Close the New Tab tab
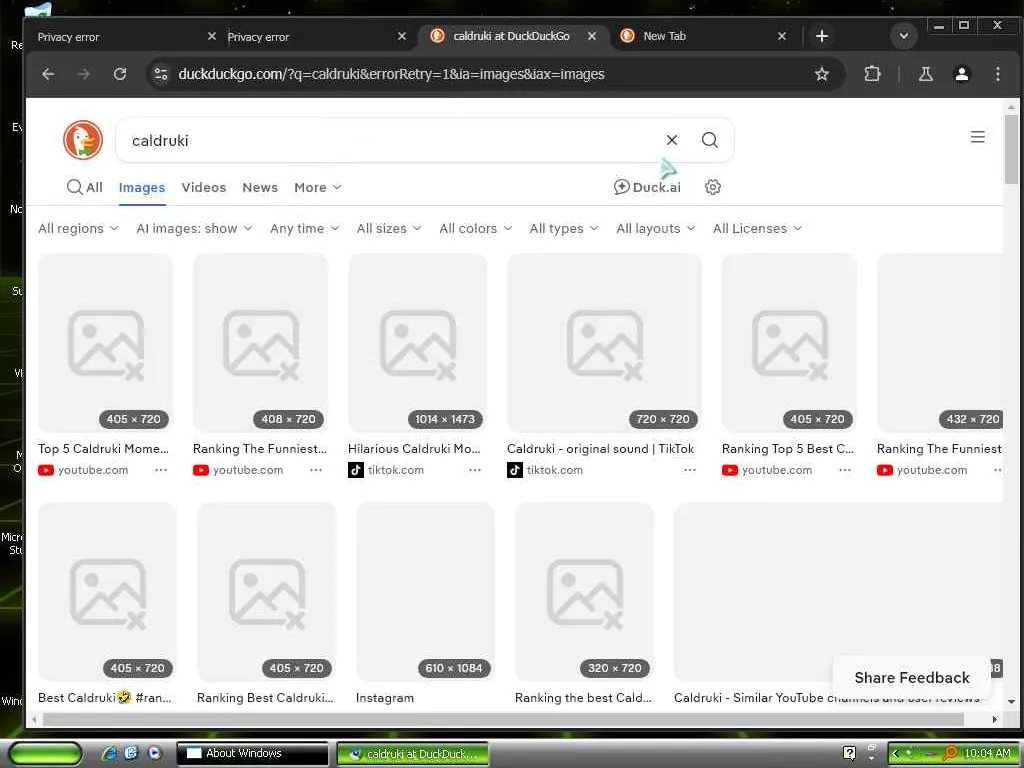1024x768 pixels. (782, 36)
